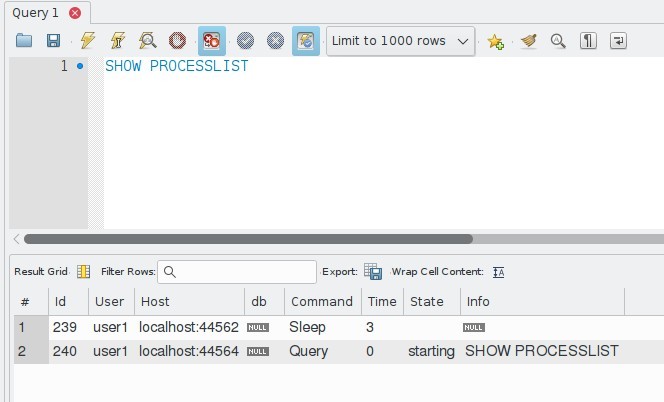
Task: Select the Time cell showing 3
Action: click(382, 327)
